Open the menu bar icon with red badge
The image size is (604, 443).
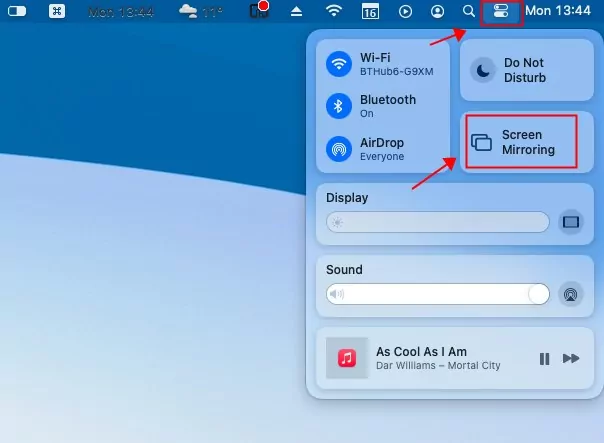pos(259,10)
